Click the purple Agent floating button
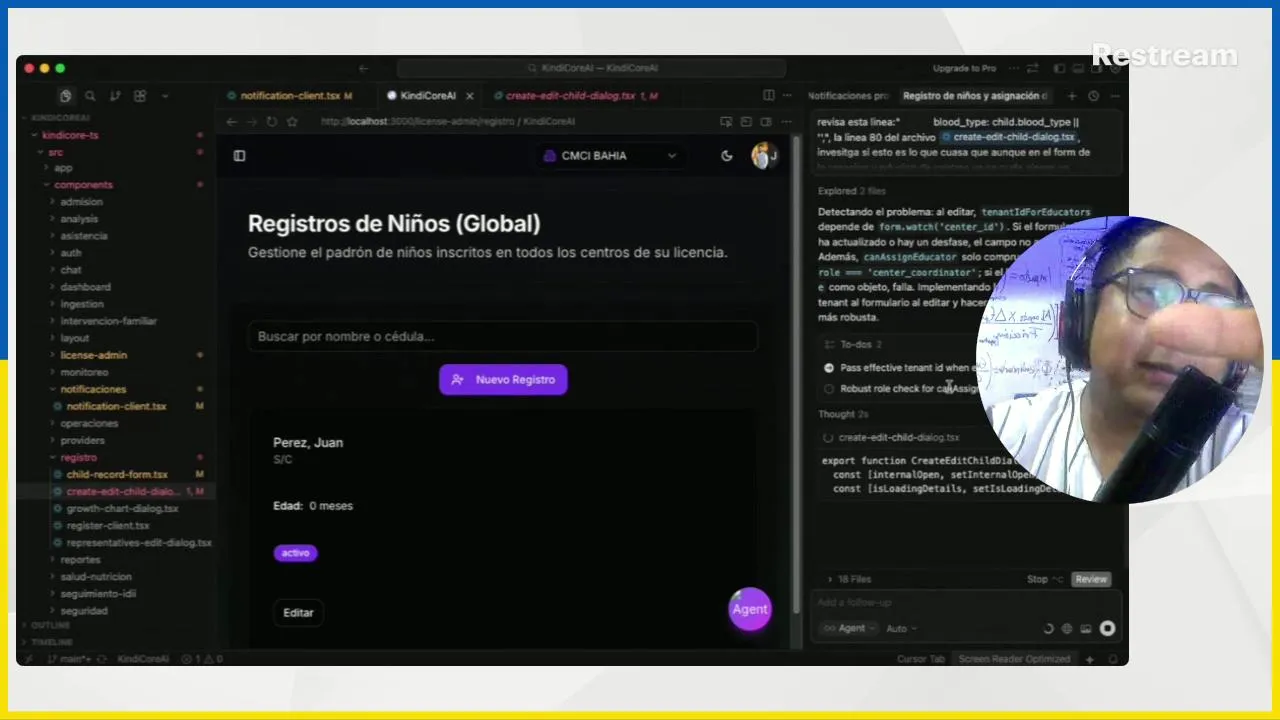 point(749,609)
